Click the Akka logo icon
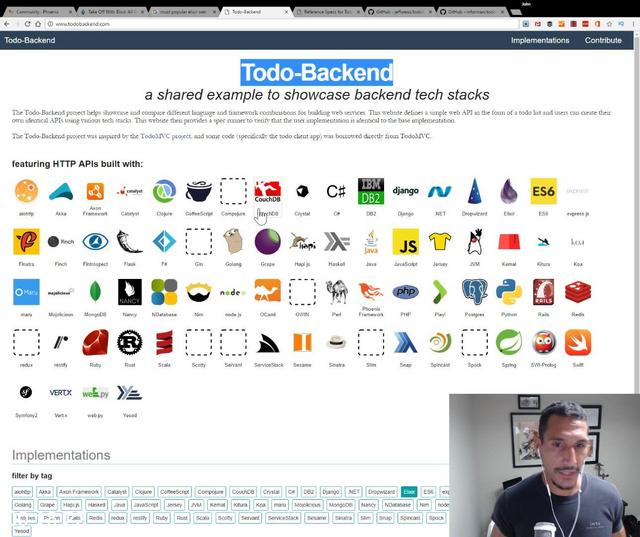The image size is (640, 537). (x=61, y=191)
